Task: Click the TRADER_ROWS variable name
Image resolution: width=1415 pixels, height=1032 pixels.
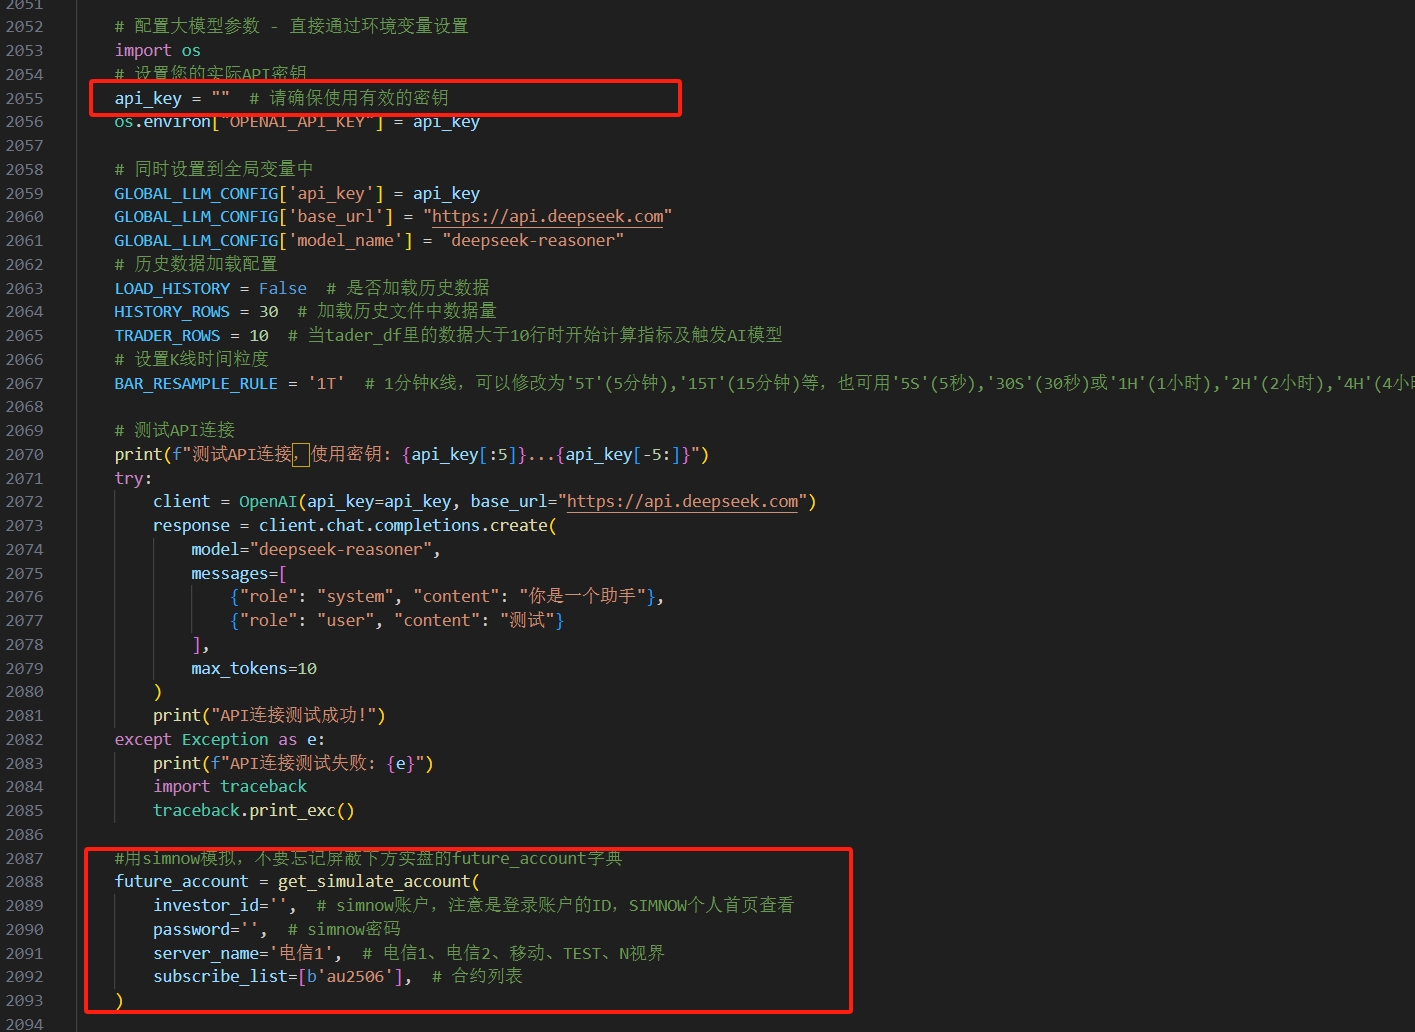Action: coord(167,336)
